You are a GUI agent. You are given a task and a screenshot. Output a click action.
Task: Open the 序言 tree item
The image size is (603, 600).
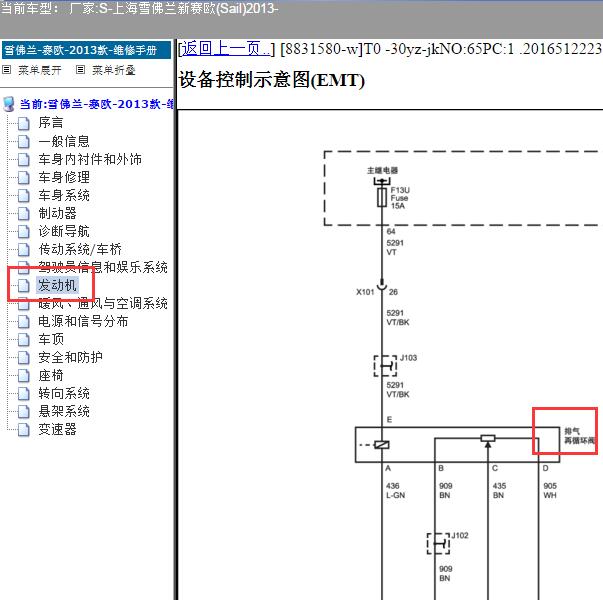click(x=50, y=123)
